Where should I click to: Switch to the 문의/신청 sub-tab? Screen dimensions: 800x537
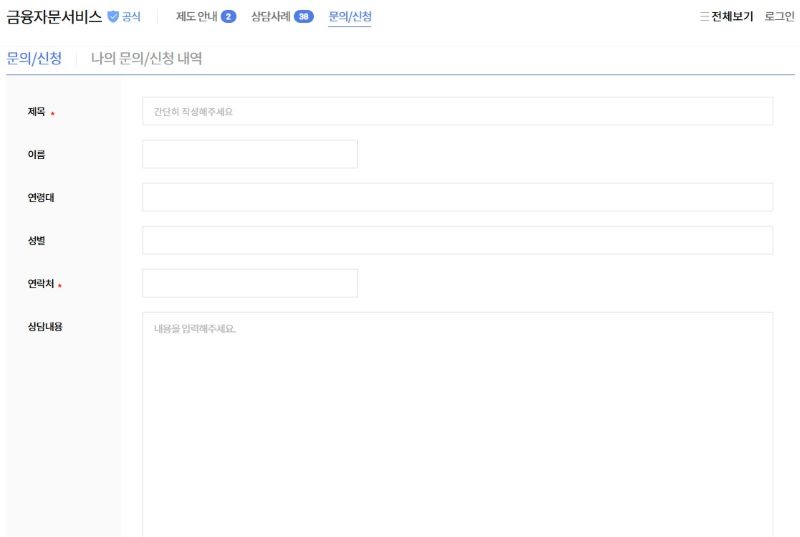34,59
